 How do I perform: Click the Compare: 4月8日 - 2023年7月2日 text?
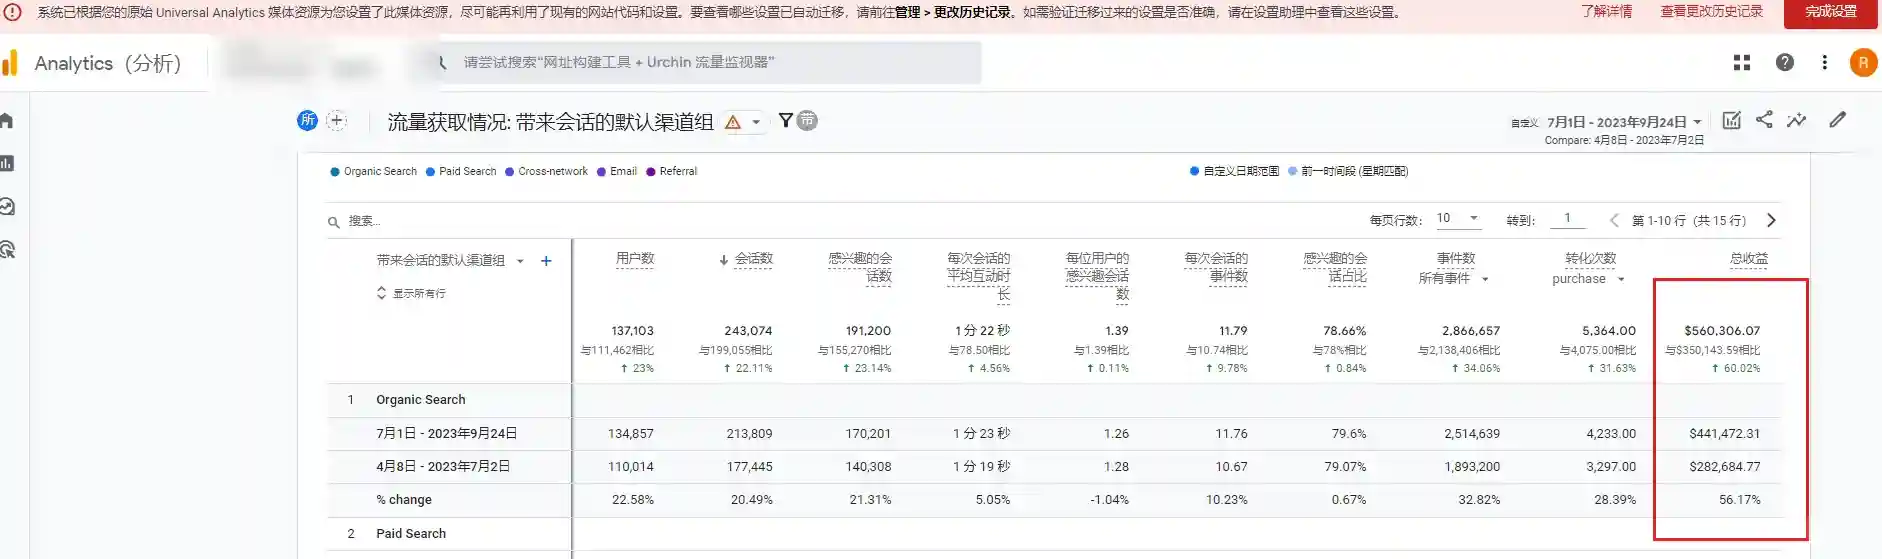[x=1624, y=141]
